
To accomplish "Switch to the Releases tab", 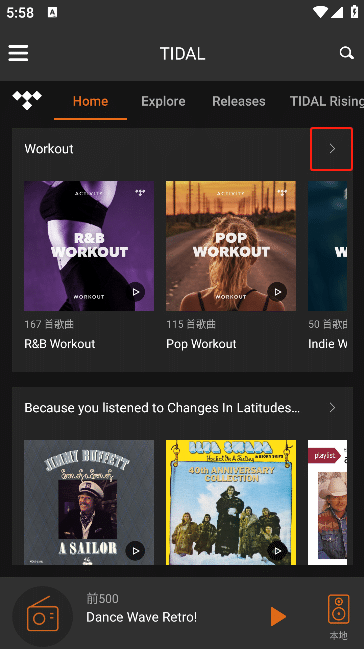I will tap(239, 101).
